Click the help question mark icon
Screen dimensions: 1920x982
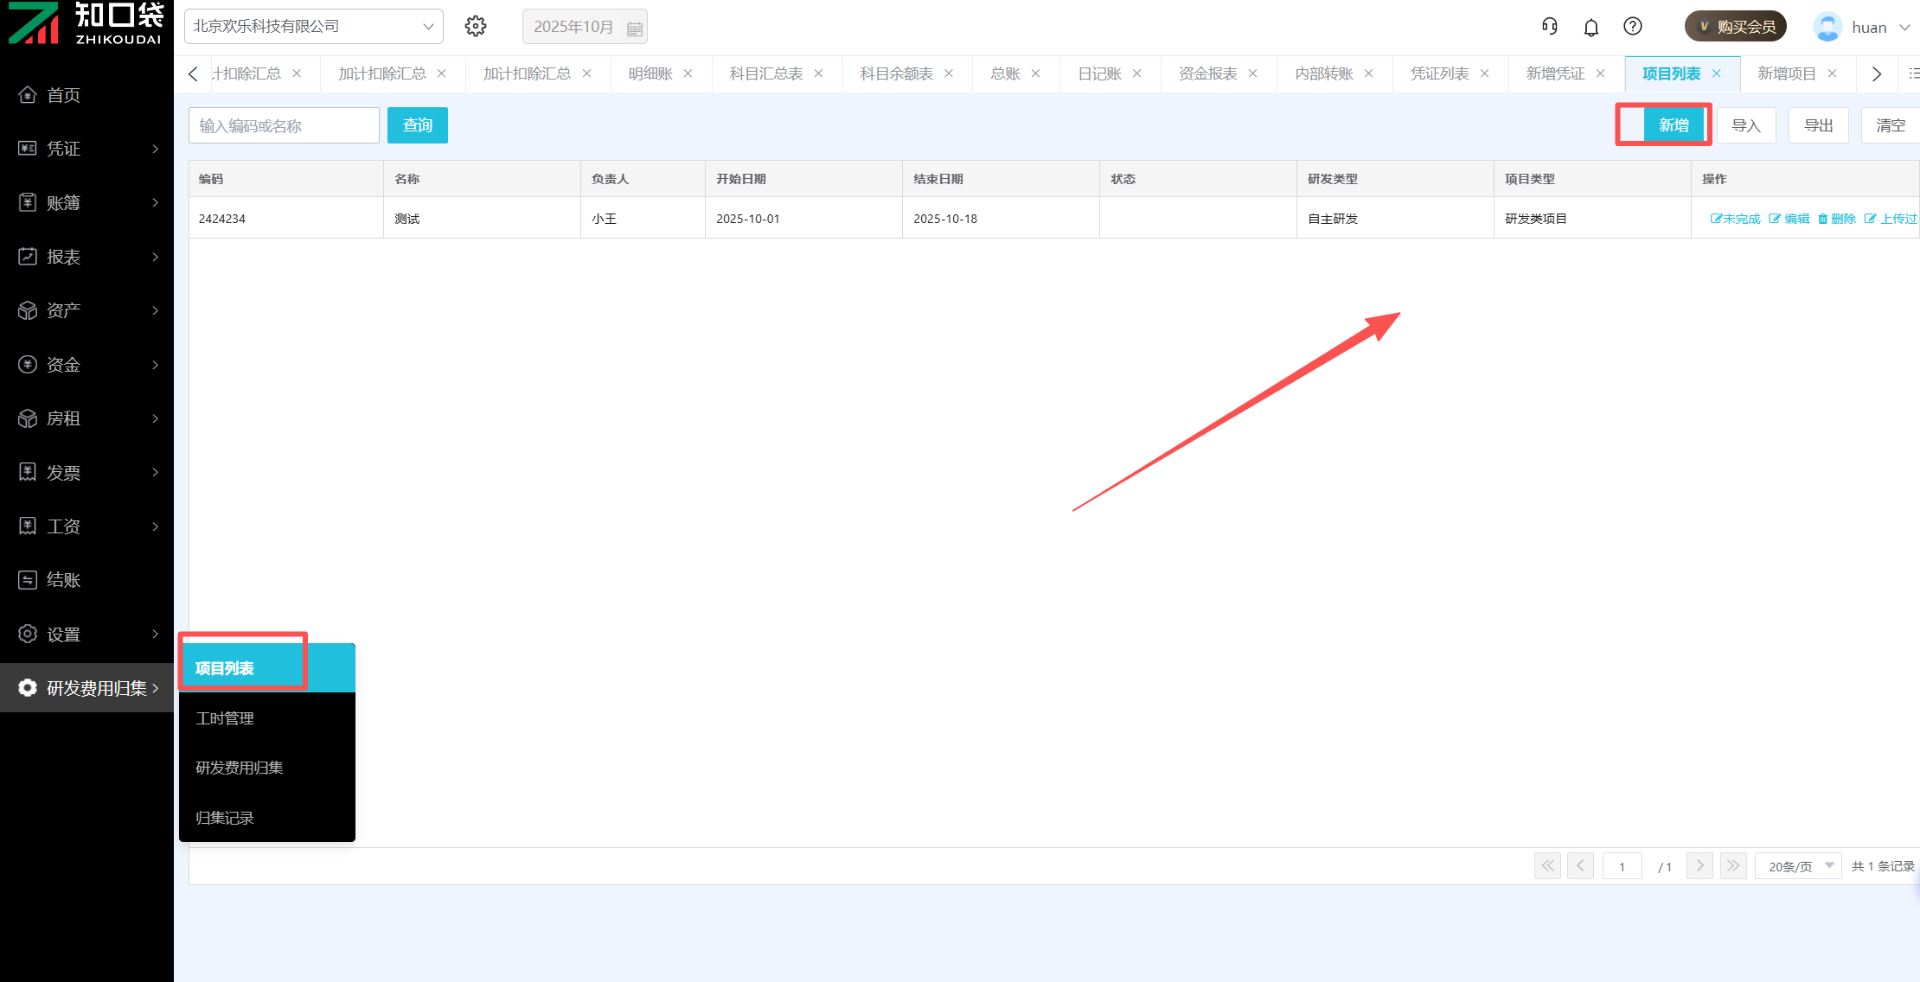pos(1632,26)
